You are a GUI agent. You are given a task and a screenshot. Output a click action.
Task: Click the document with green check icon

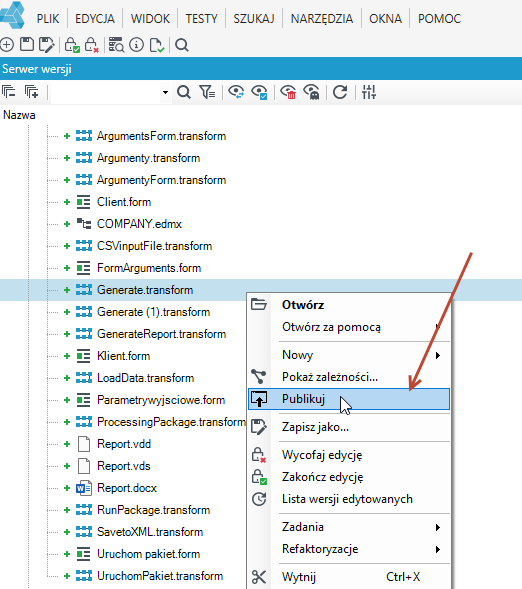(157, 45)
